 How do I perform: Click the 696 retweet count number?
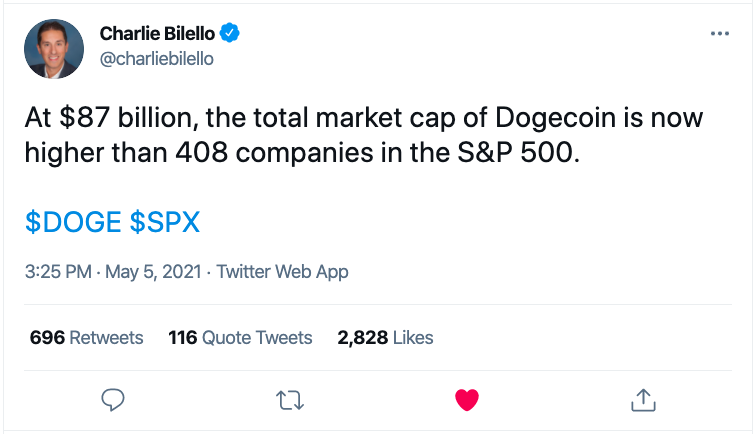[x=47, y=337]
